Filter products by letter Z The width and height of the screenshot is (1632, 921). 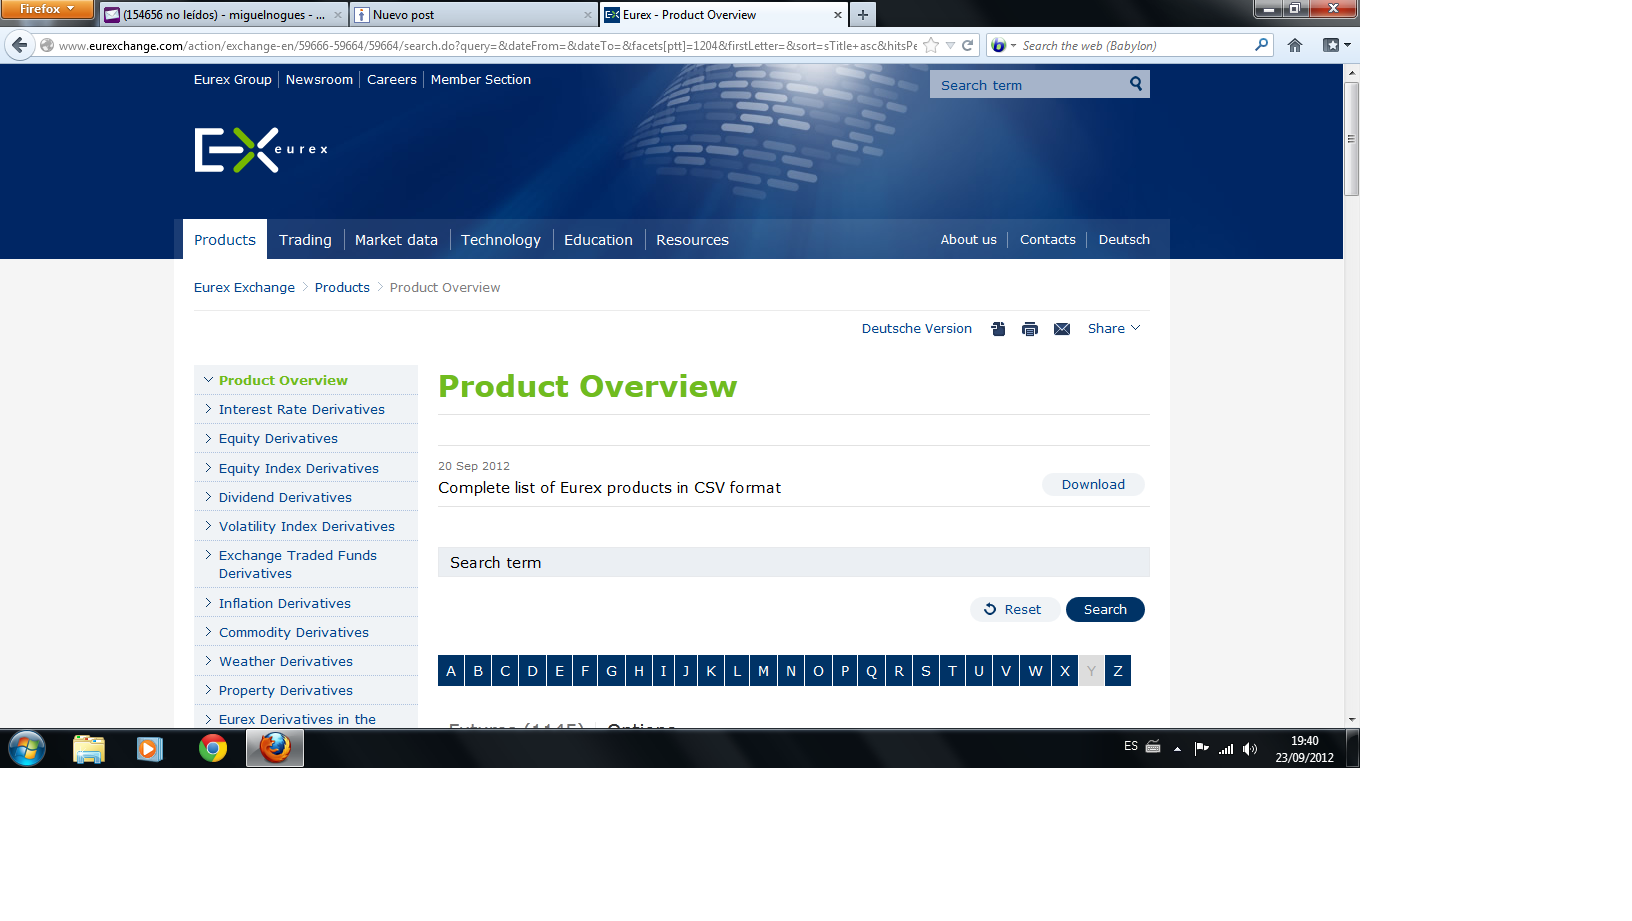(1118, 671)
